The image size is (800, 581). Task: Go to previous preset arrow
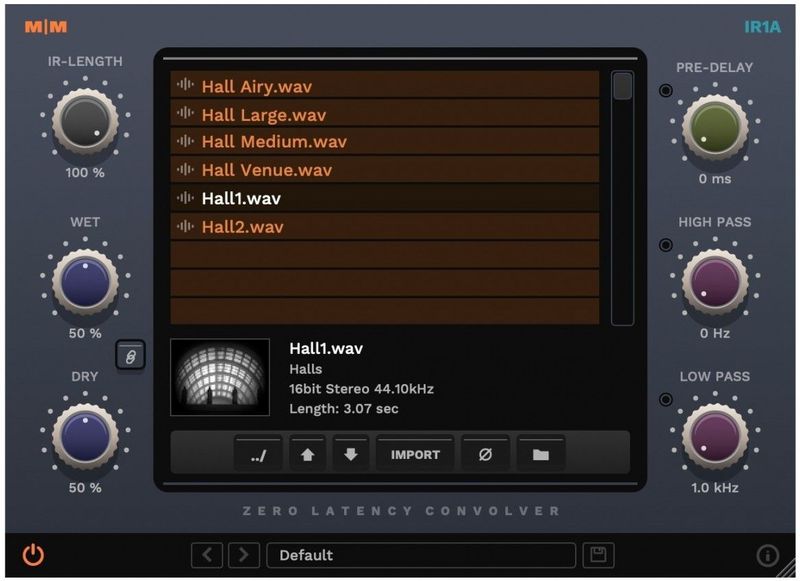[x=207, y=555]
